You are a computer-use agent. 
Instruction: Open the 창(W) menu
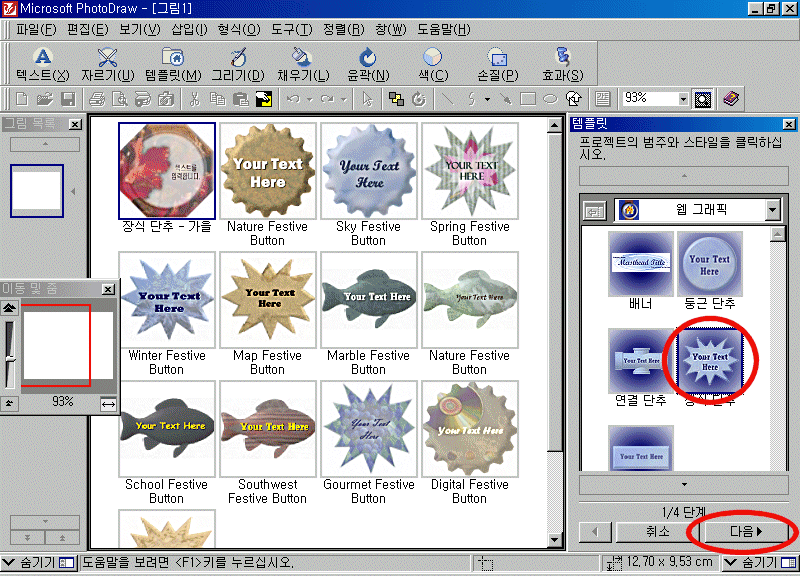(391, 30)
